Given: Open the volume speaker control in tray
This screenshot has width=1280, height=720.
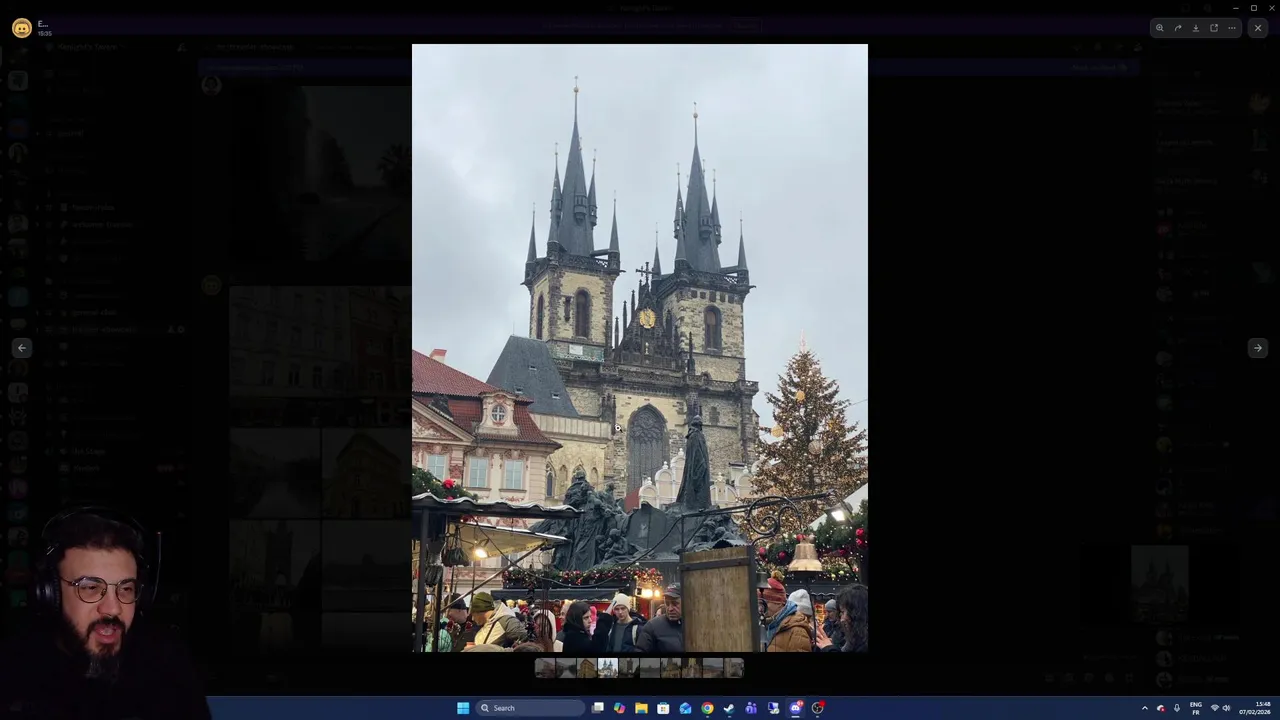Looking at the screenshot, I should click(1227, 708).
